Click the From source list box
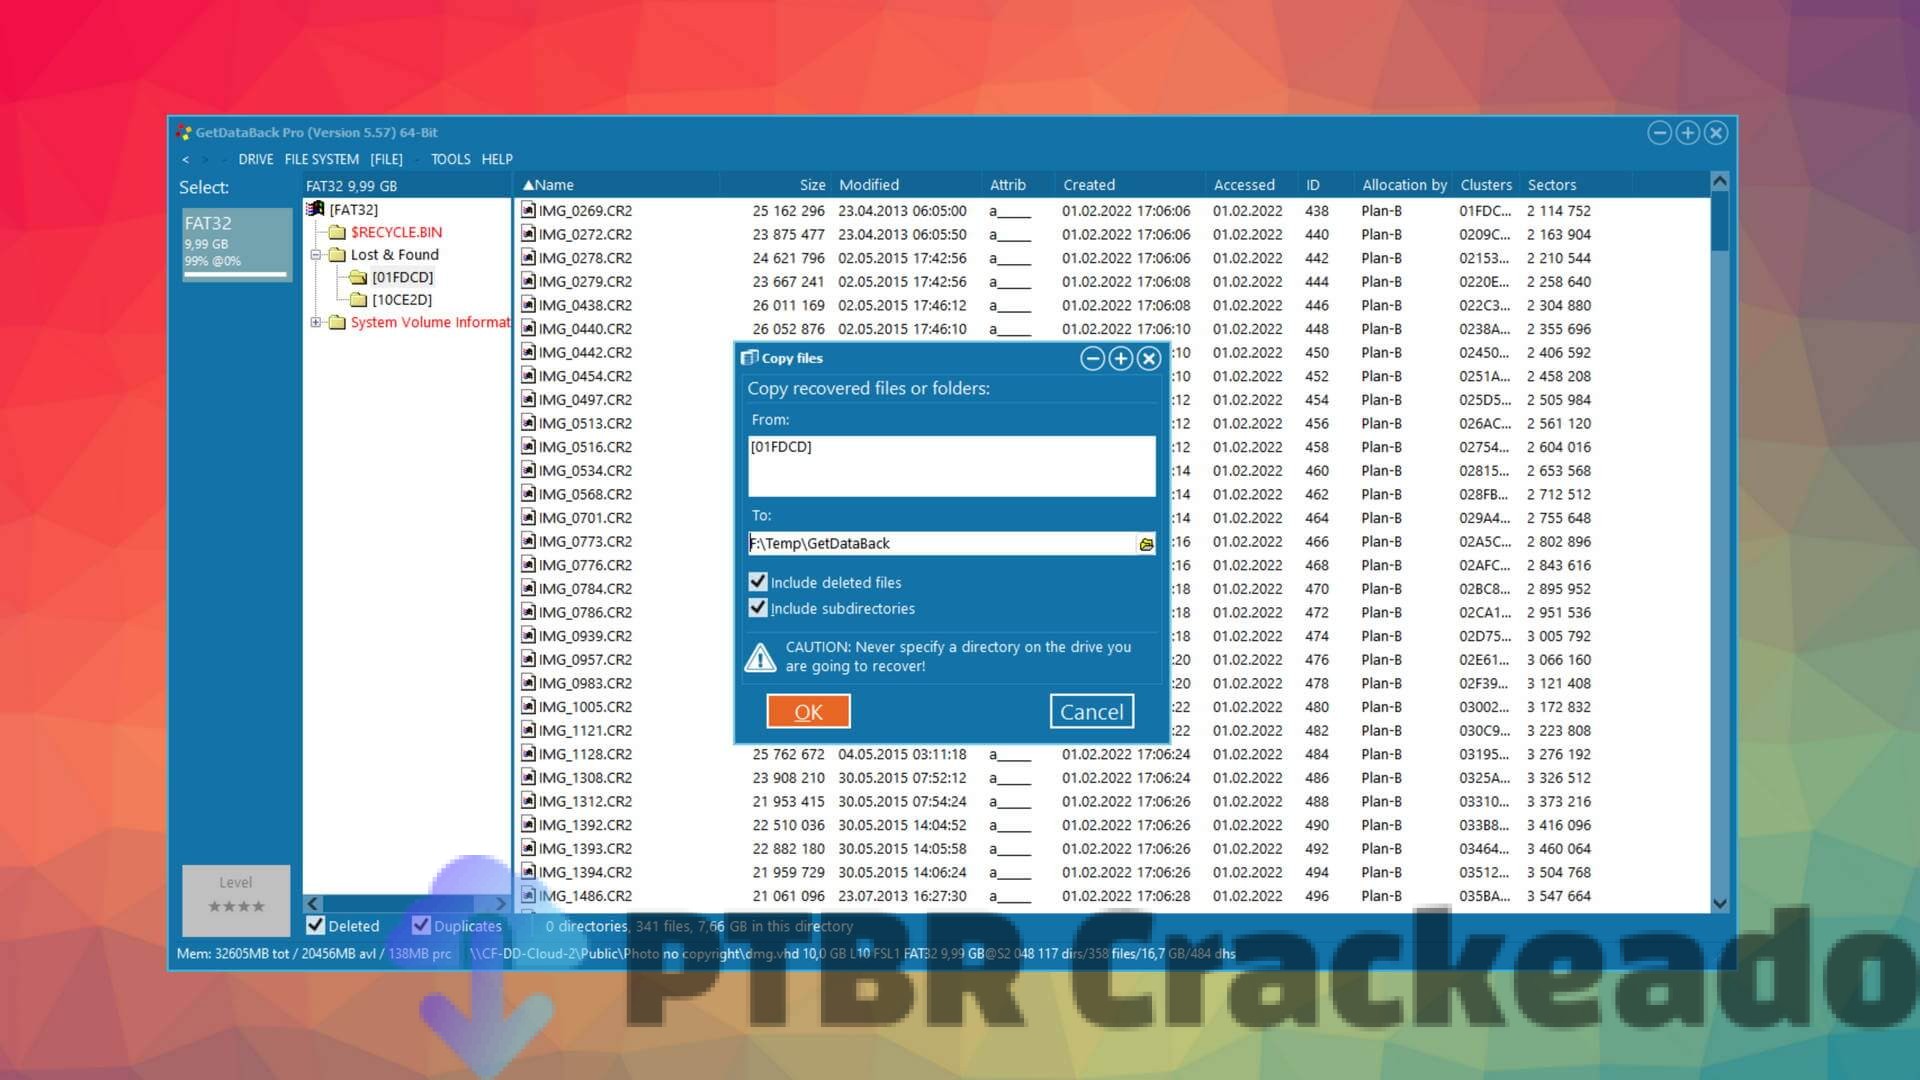1920x1080 pixels. point(951,466)
